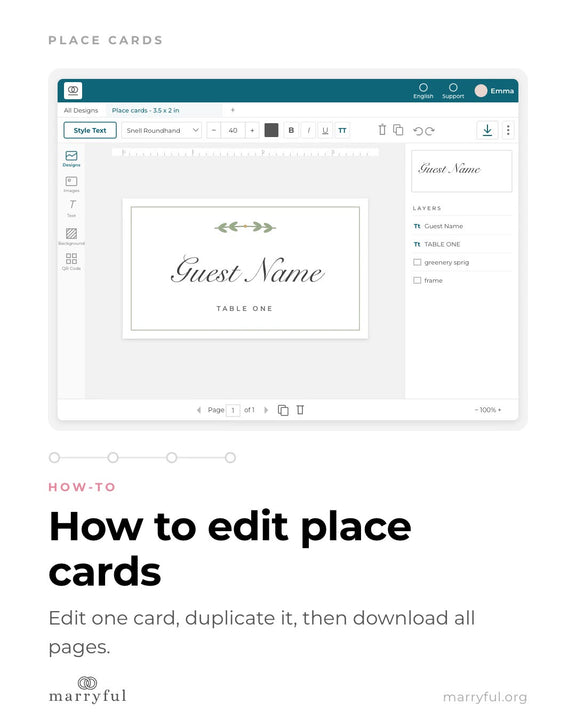Toggle the greenery sprig layer checkbox
Viewport: 576px width, 720px height.
(417, 262)
